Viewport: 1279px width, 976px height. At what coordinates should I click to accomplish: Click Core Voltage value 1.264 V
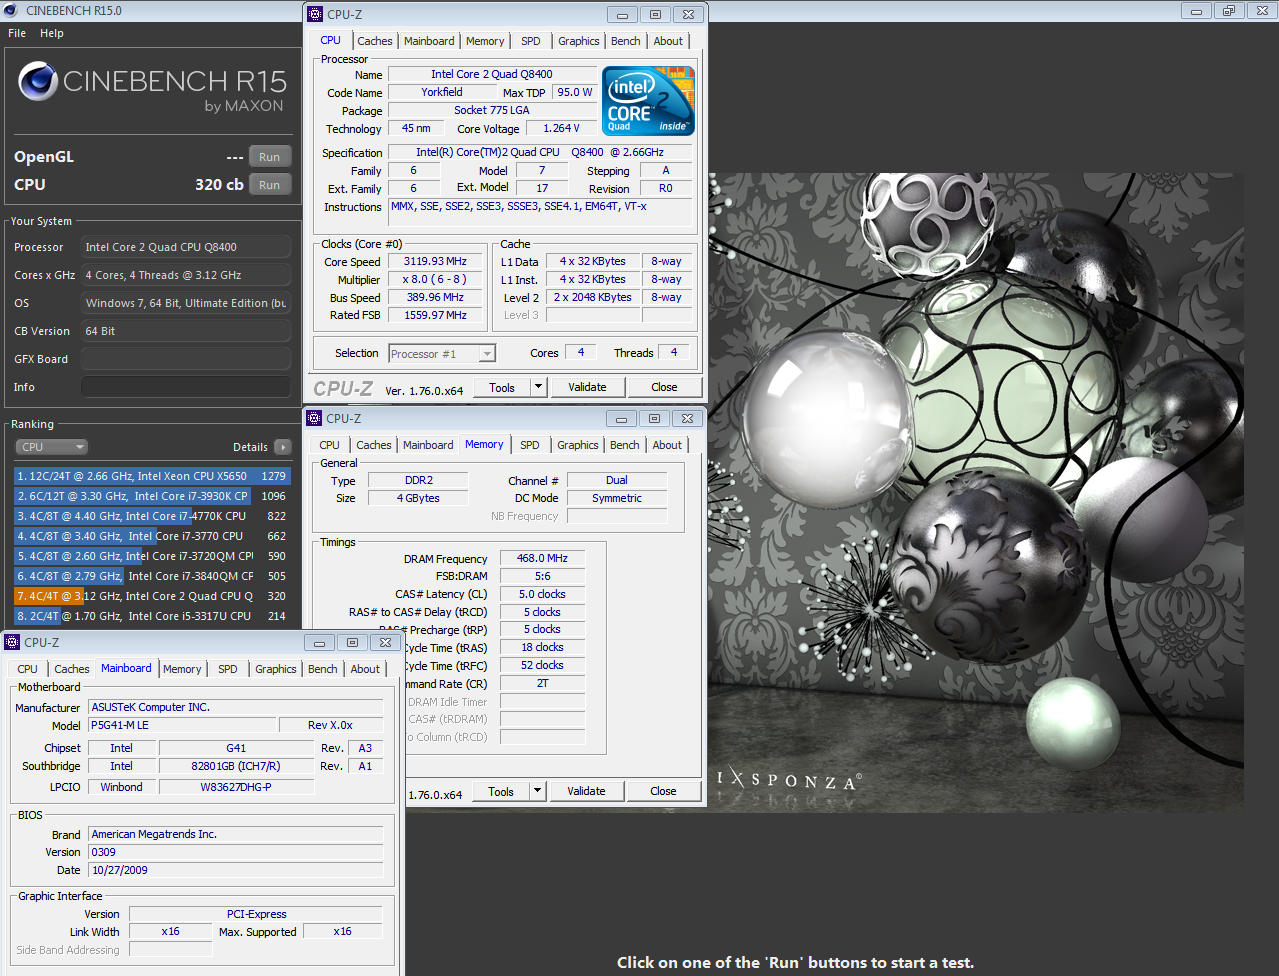pyautogui.click(x=561, y=128)
